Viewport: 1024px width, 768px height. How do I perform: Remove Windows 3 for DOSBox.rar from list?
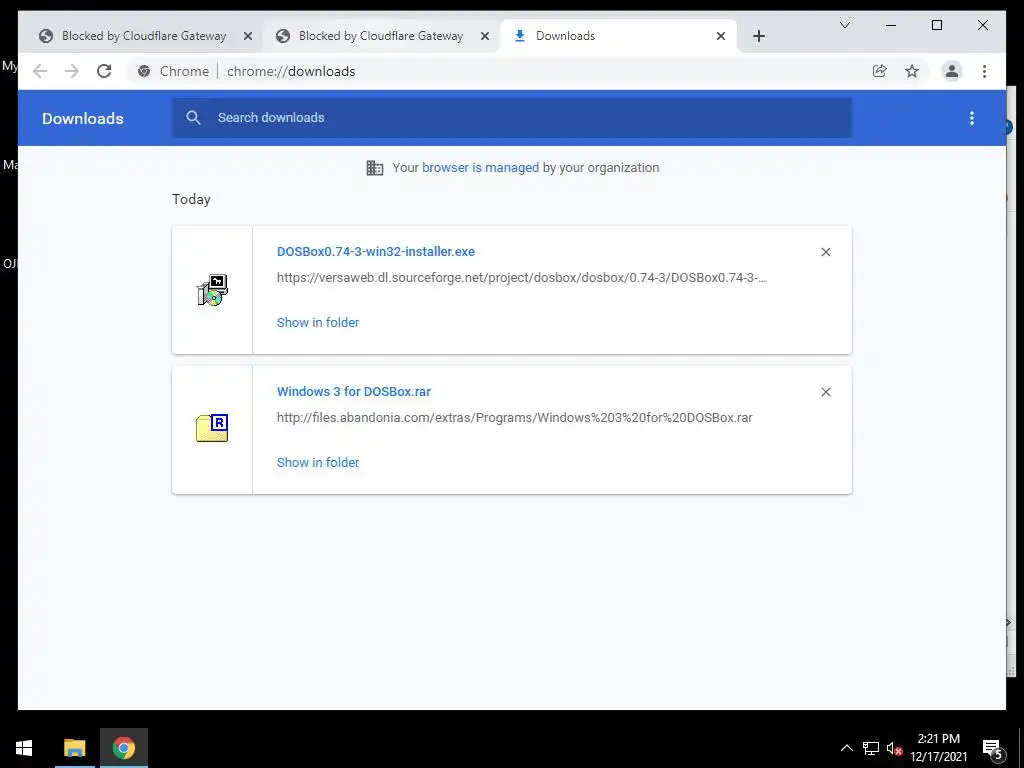pyautogui.click(x=825, y=392)
